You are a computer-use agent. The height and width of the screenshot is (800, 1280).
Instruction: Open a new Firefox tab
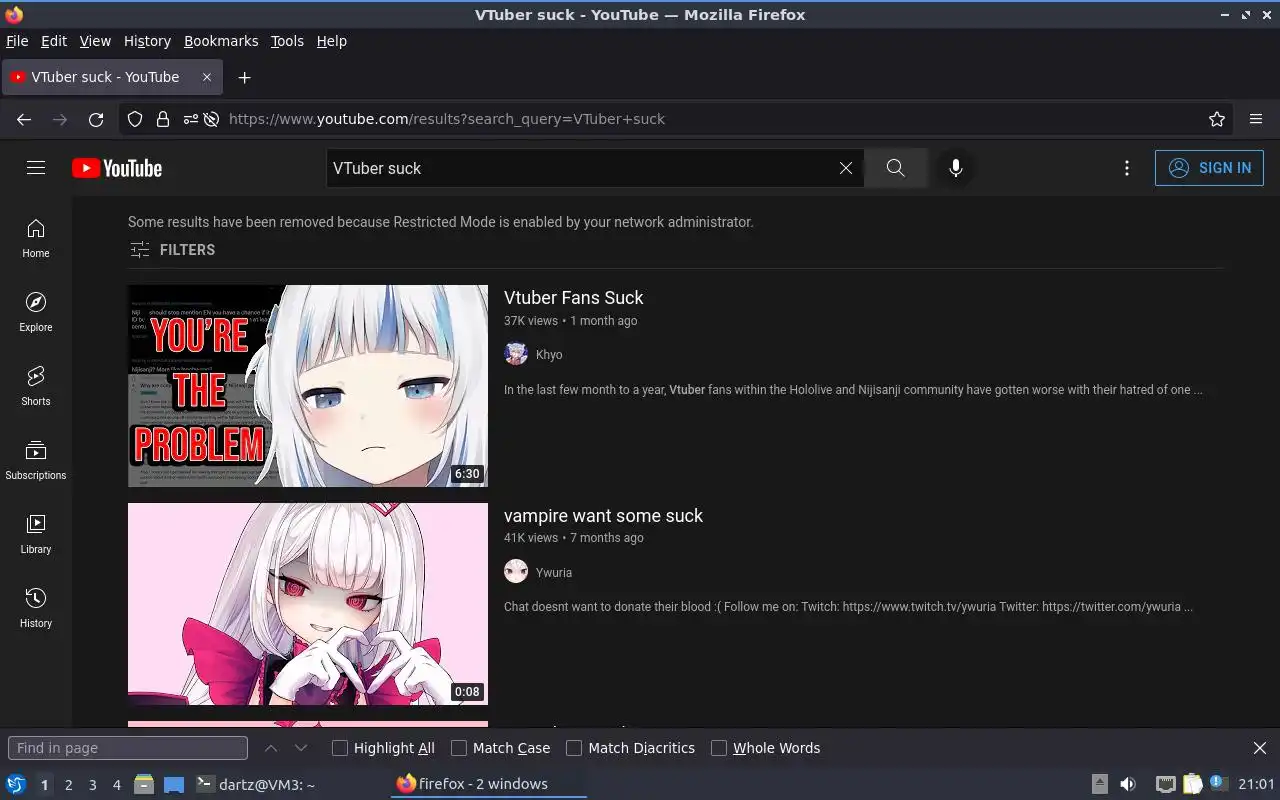click(x=244, y=77)
